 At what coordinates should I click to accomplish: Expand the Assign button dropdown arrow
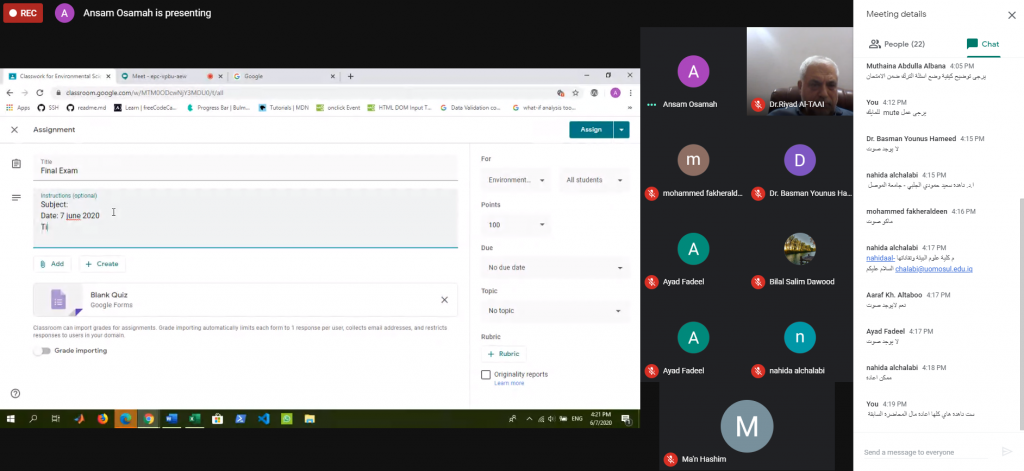(x=622, y=129)
